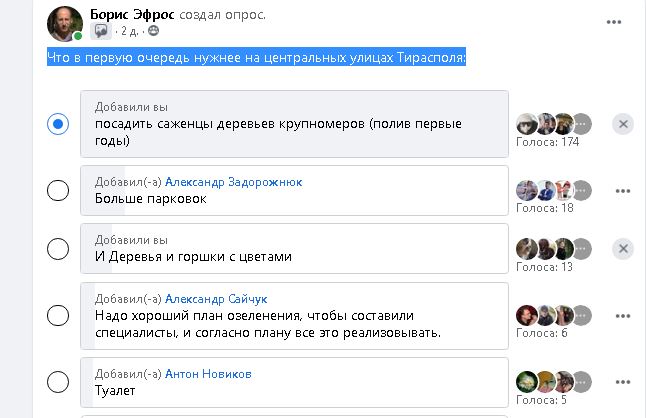
Task: Select radio button for 'Больше парковок'
Action: 58,190
